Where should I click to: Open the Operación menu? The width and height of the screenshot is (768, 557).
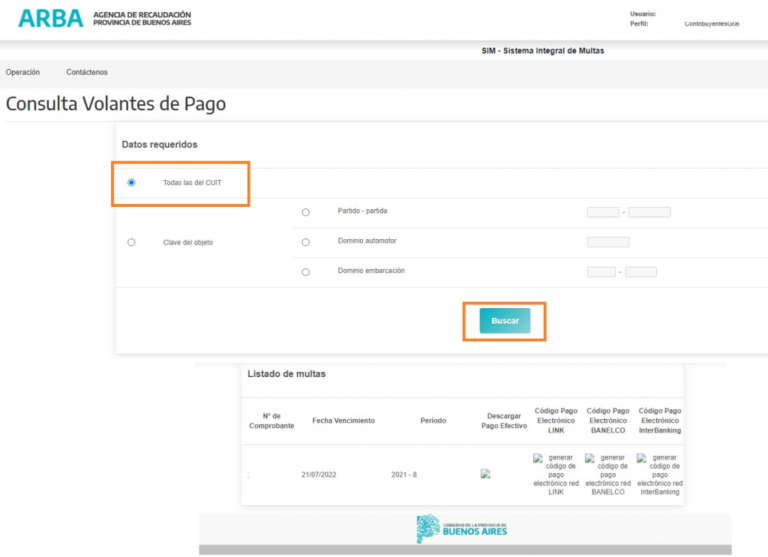coord(23,72)
